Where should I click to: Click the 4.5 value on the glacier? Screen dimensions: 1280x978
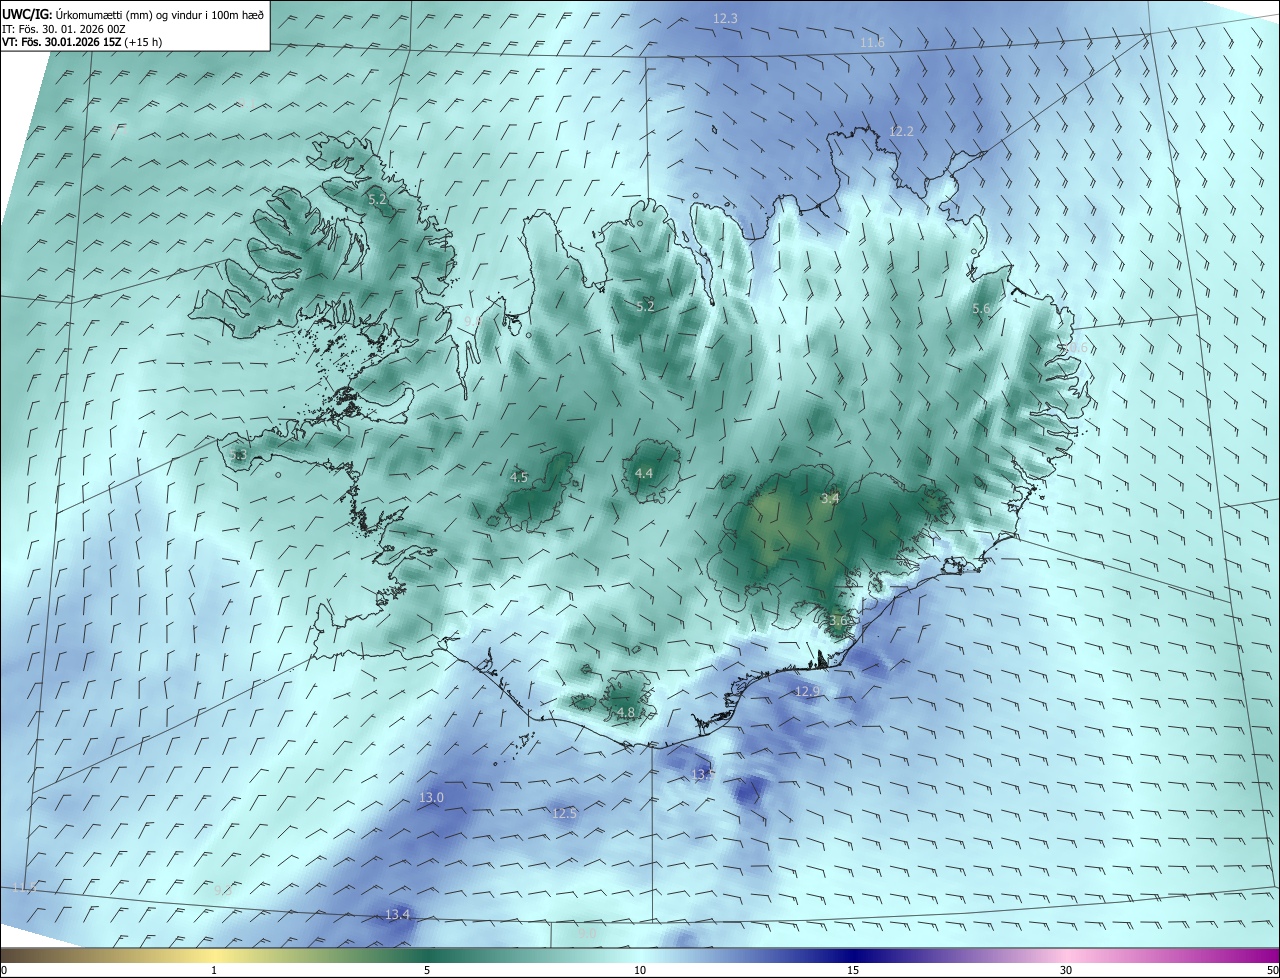pos(518,478)
